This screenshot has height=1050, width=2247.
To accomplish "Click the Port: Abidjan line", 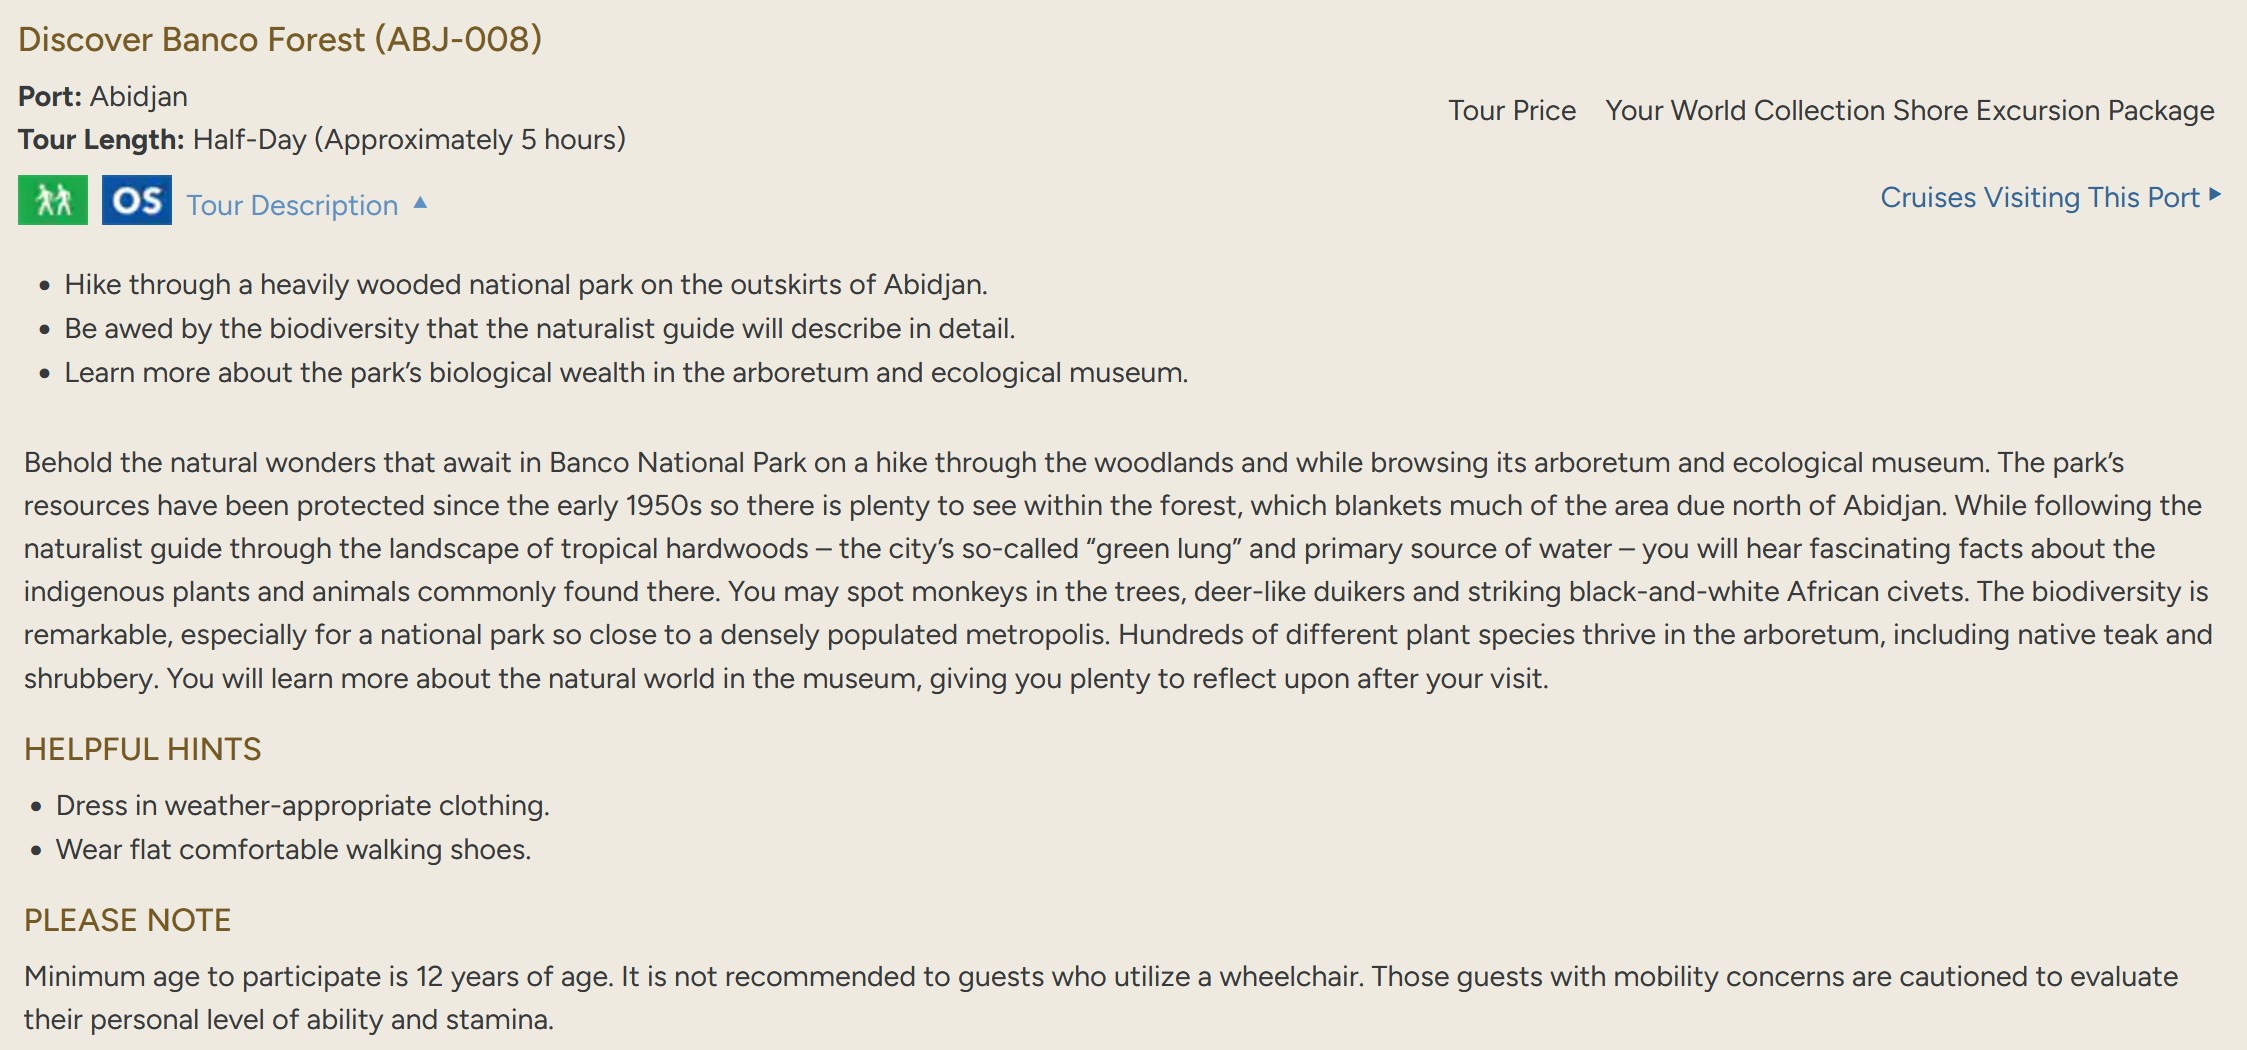I will (x=103, y=96).
